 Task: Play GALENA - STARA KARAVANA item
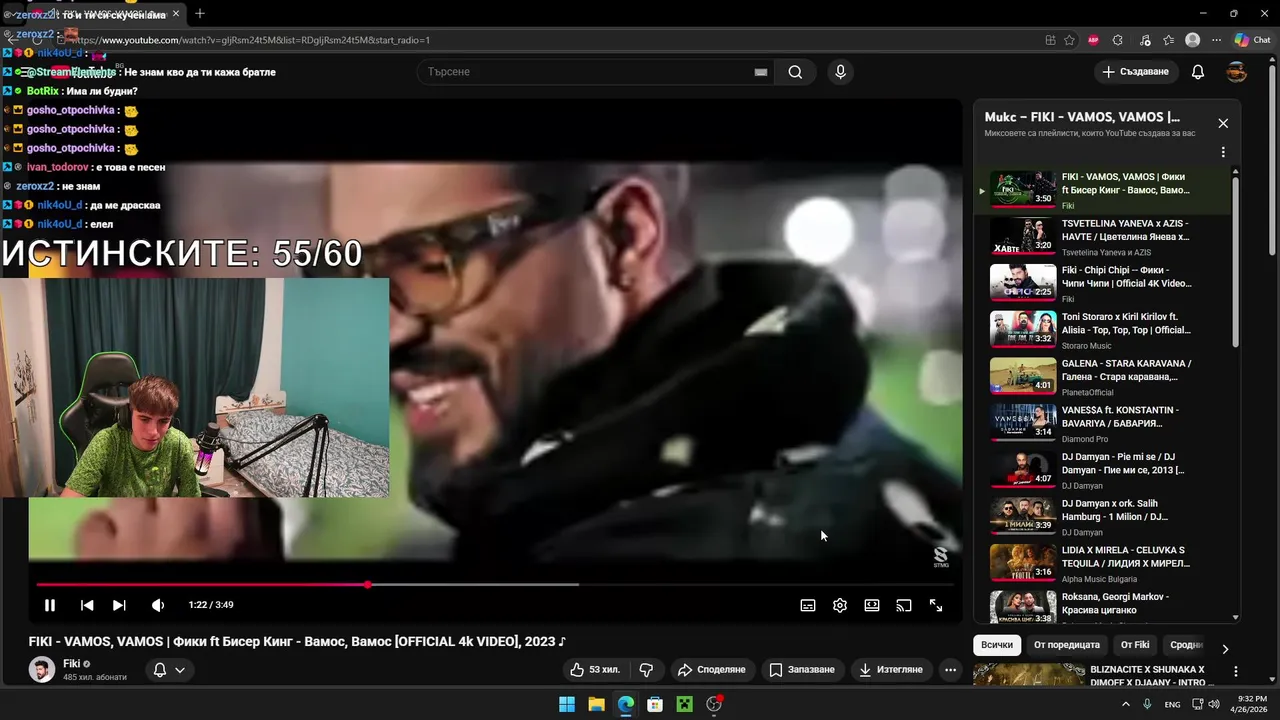(x=1103, y=376)
